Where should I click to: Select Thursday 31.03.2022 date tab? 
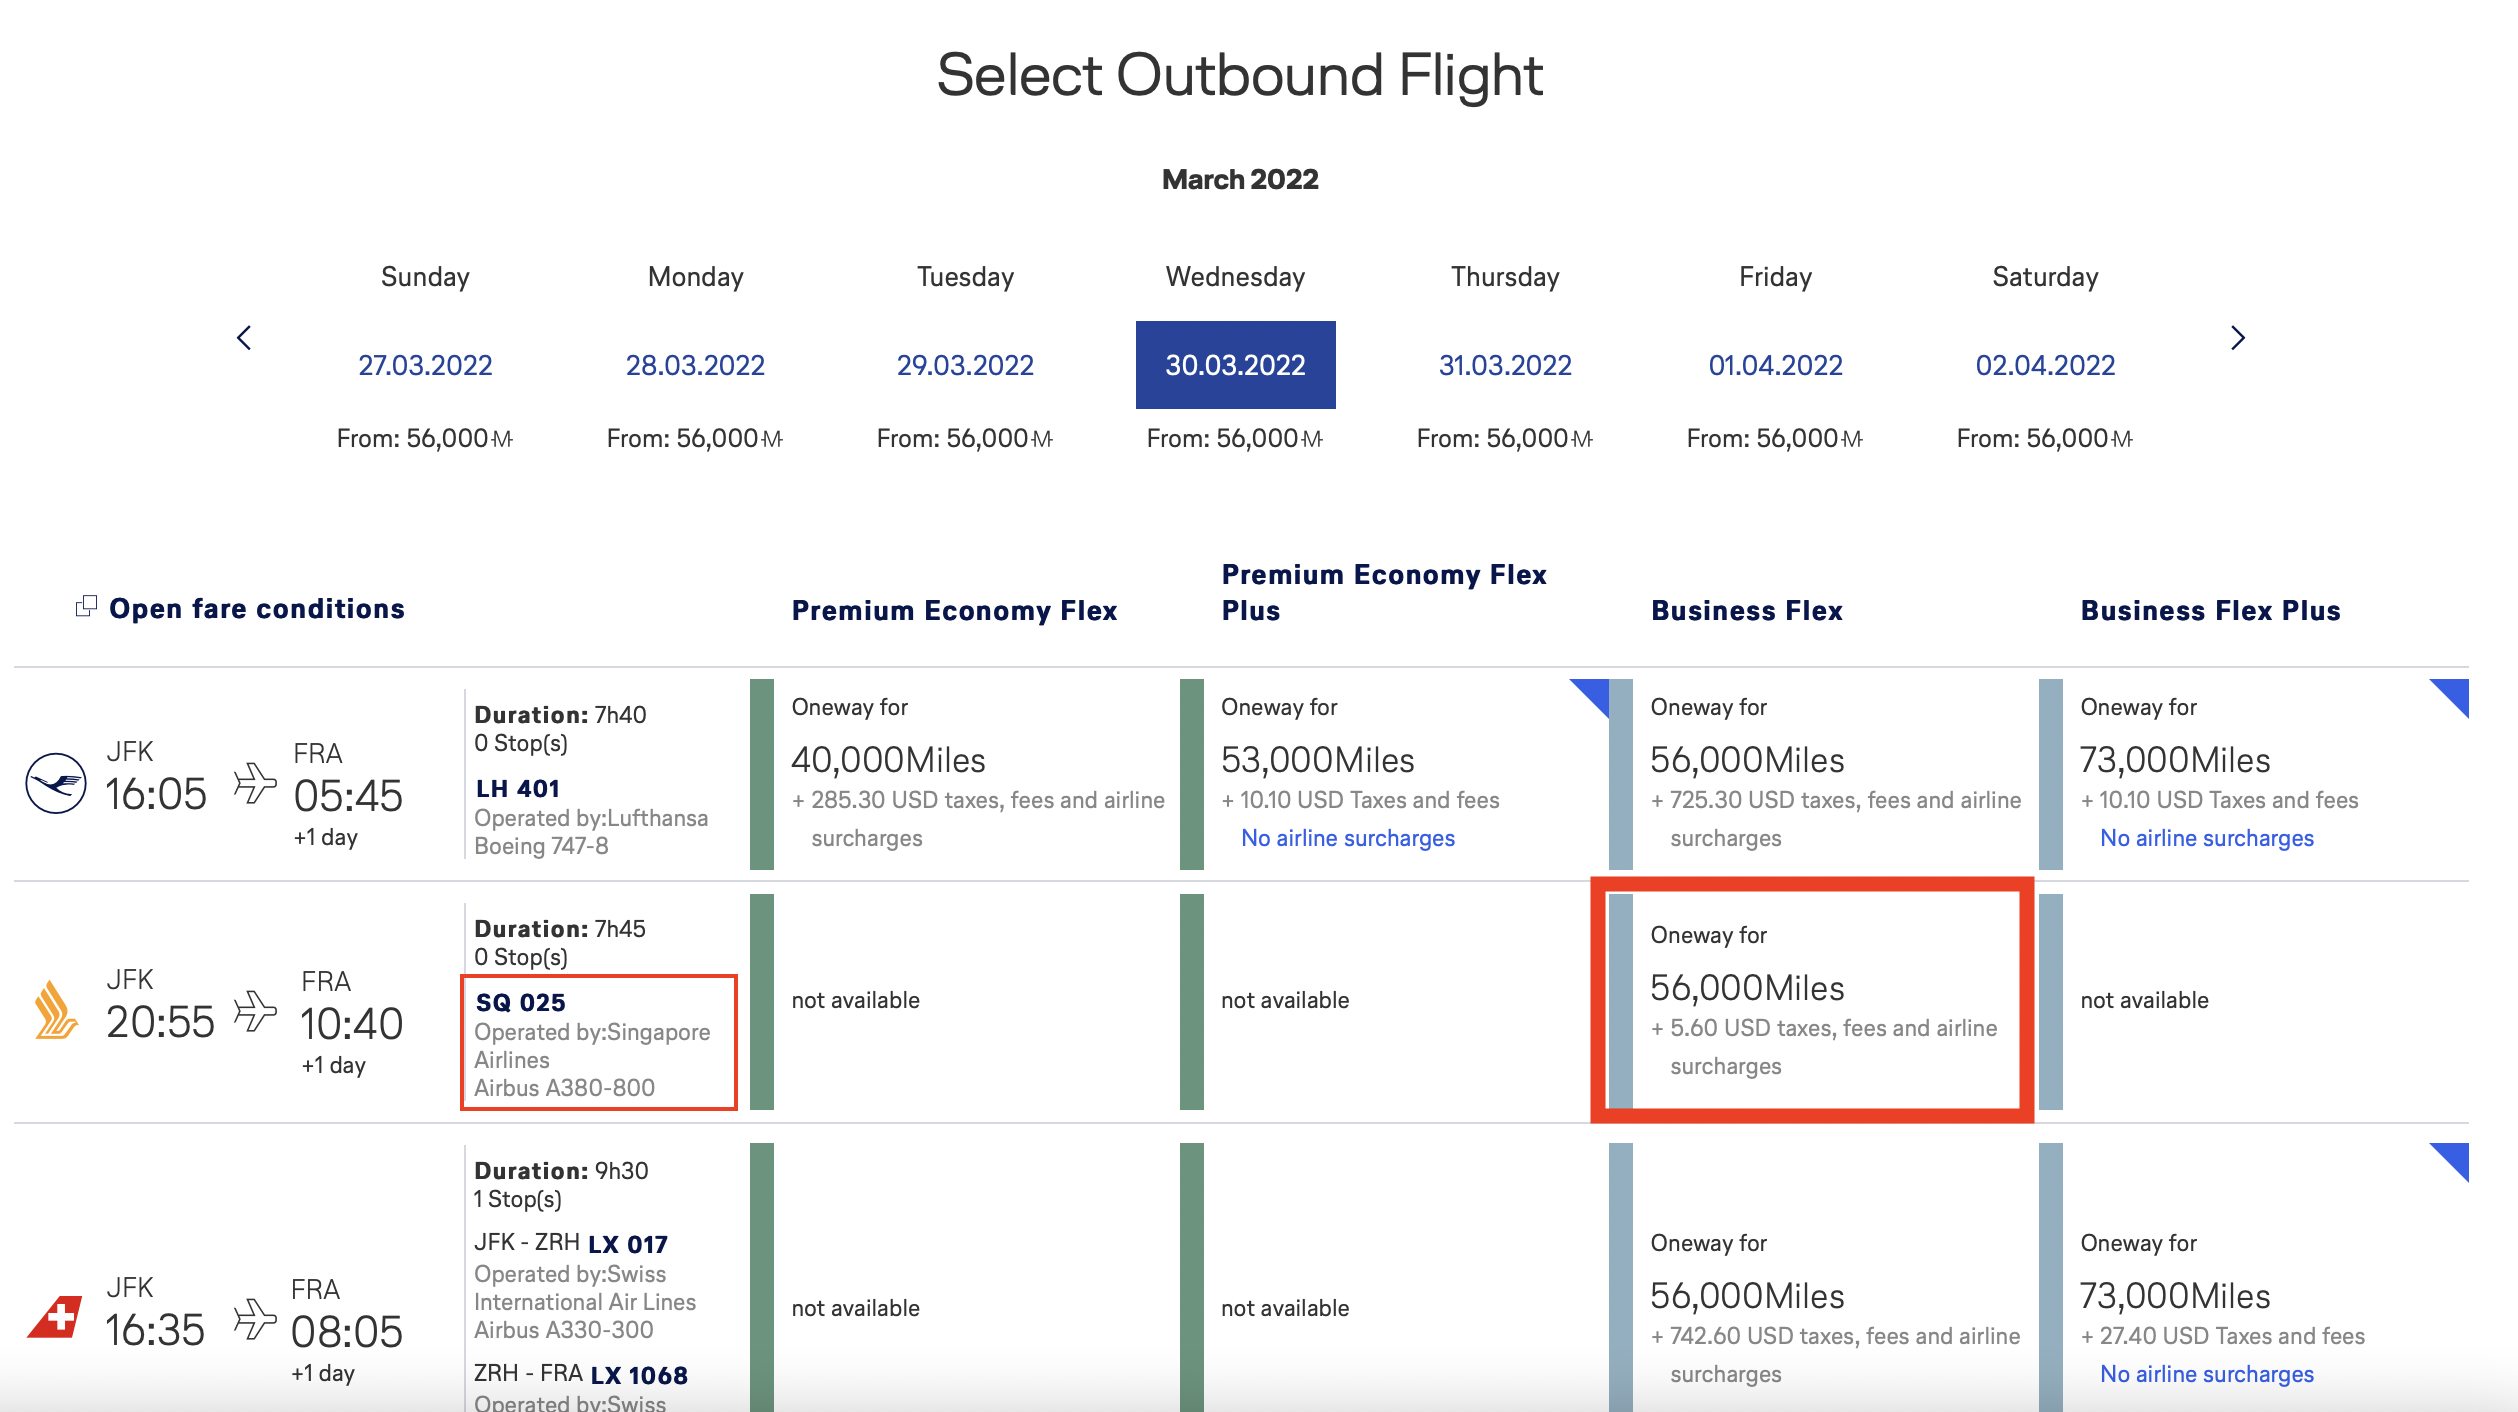(1505, 365)
